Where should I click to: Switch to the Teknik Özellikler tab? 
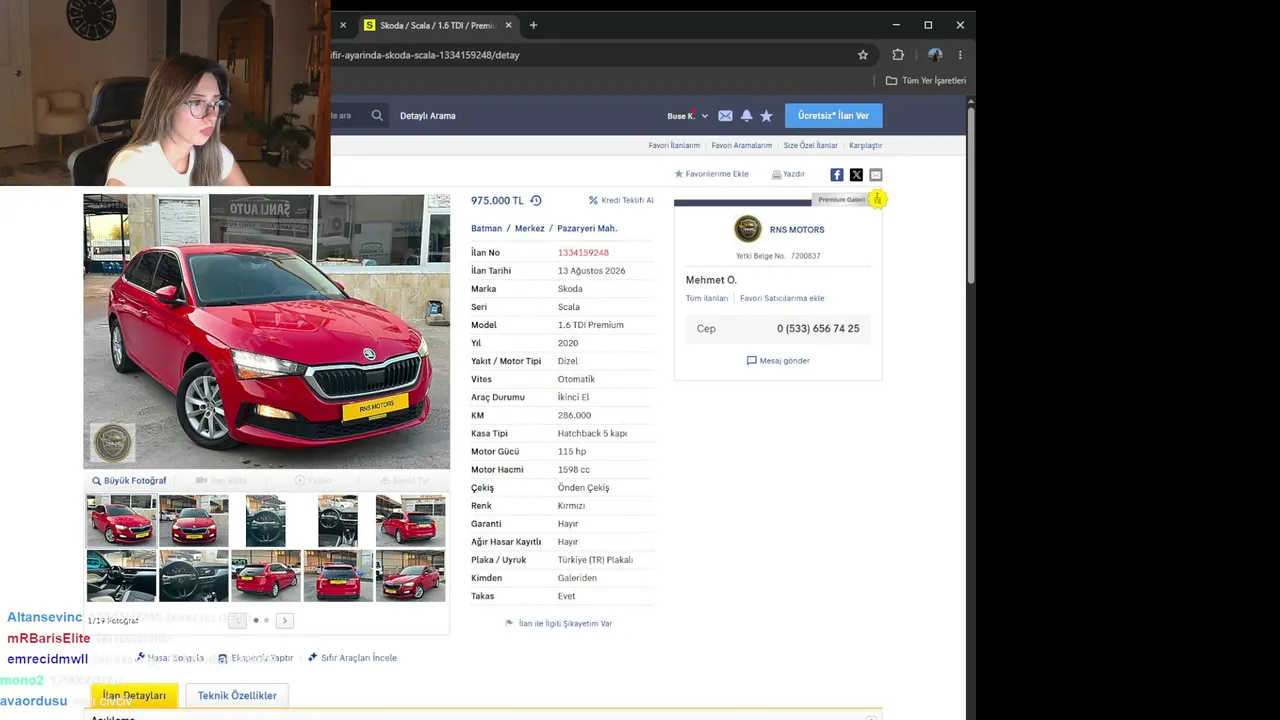pyautogui.click(x=237, y=696)
